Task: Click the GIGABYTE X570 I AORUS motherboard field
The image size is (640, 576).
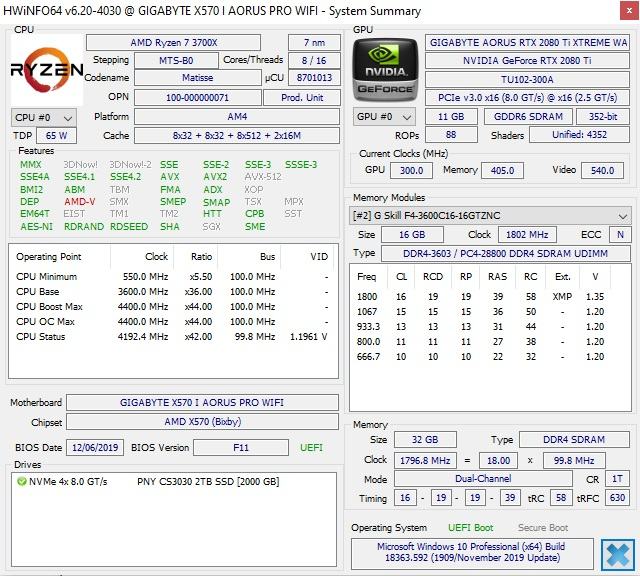Action: pos(202,403)
